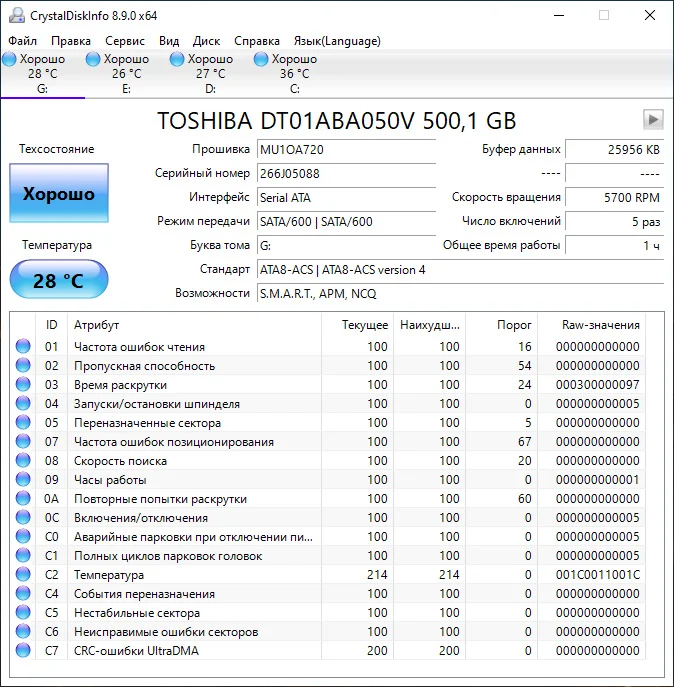Image resolution: width=674 pixels, height=687 pixels.
Task: Open the Файл menu
Action: [22, 41]
